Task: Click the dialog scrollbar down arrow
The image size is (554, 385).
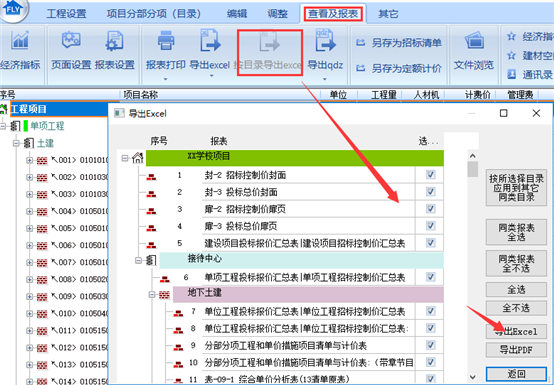Action: (x=473, y=377)
